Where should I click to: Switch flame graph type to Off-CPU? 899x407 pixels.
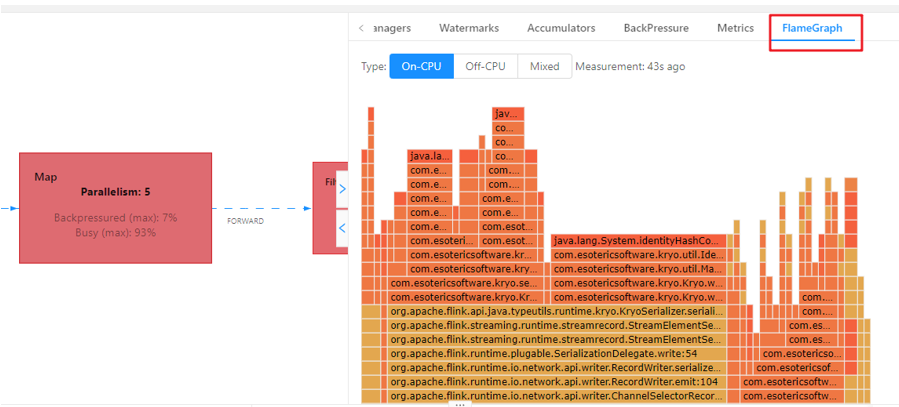(x=485, y=67)
